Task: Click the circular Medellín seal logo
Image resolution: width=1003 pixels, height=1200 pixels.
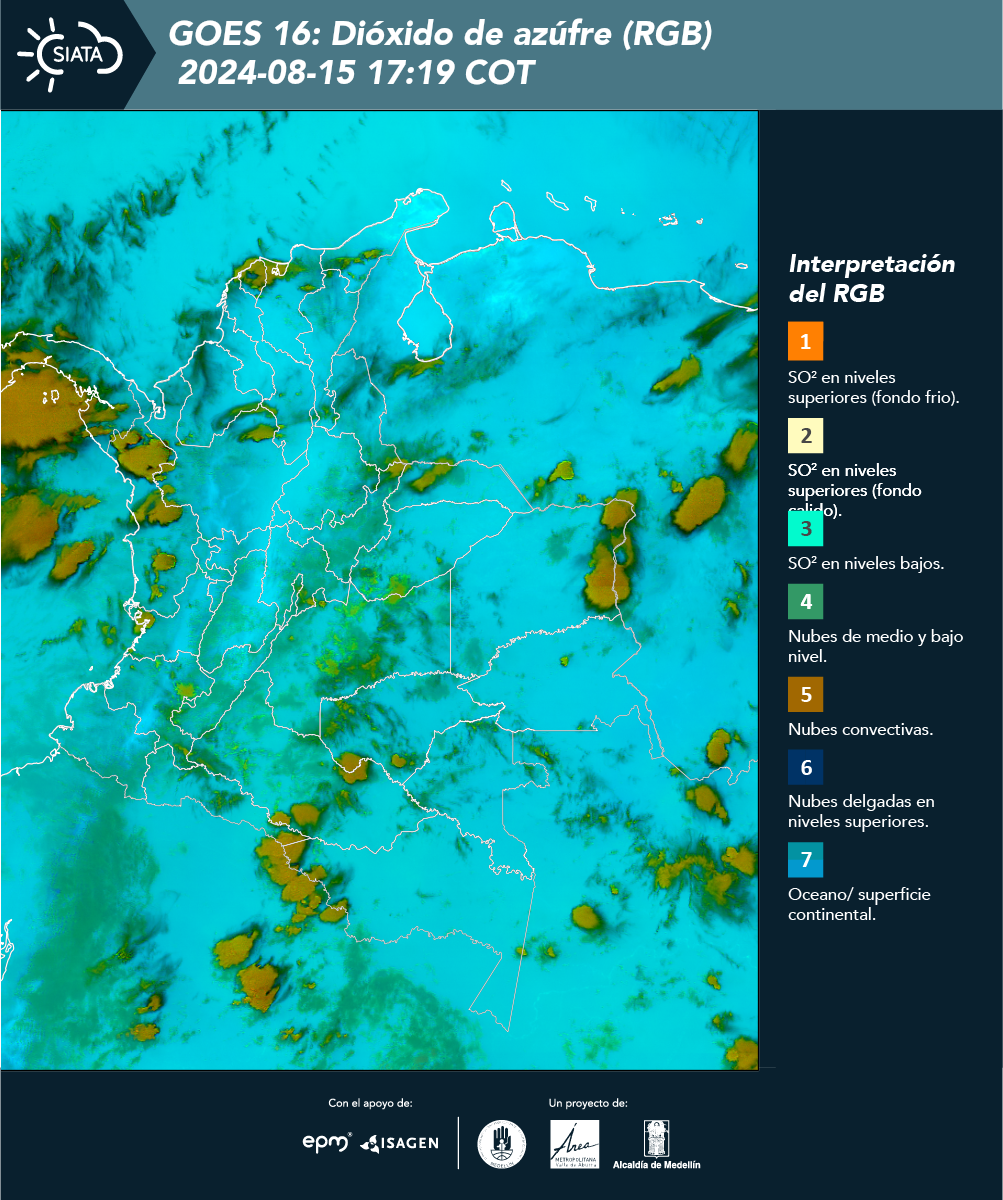Action: point(502,1144)
